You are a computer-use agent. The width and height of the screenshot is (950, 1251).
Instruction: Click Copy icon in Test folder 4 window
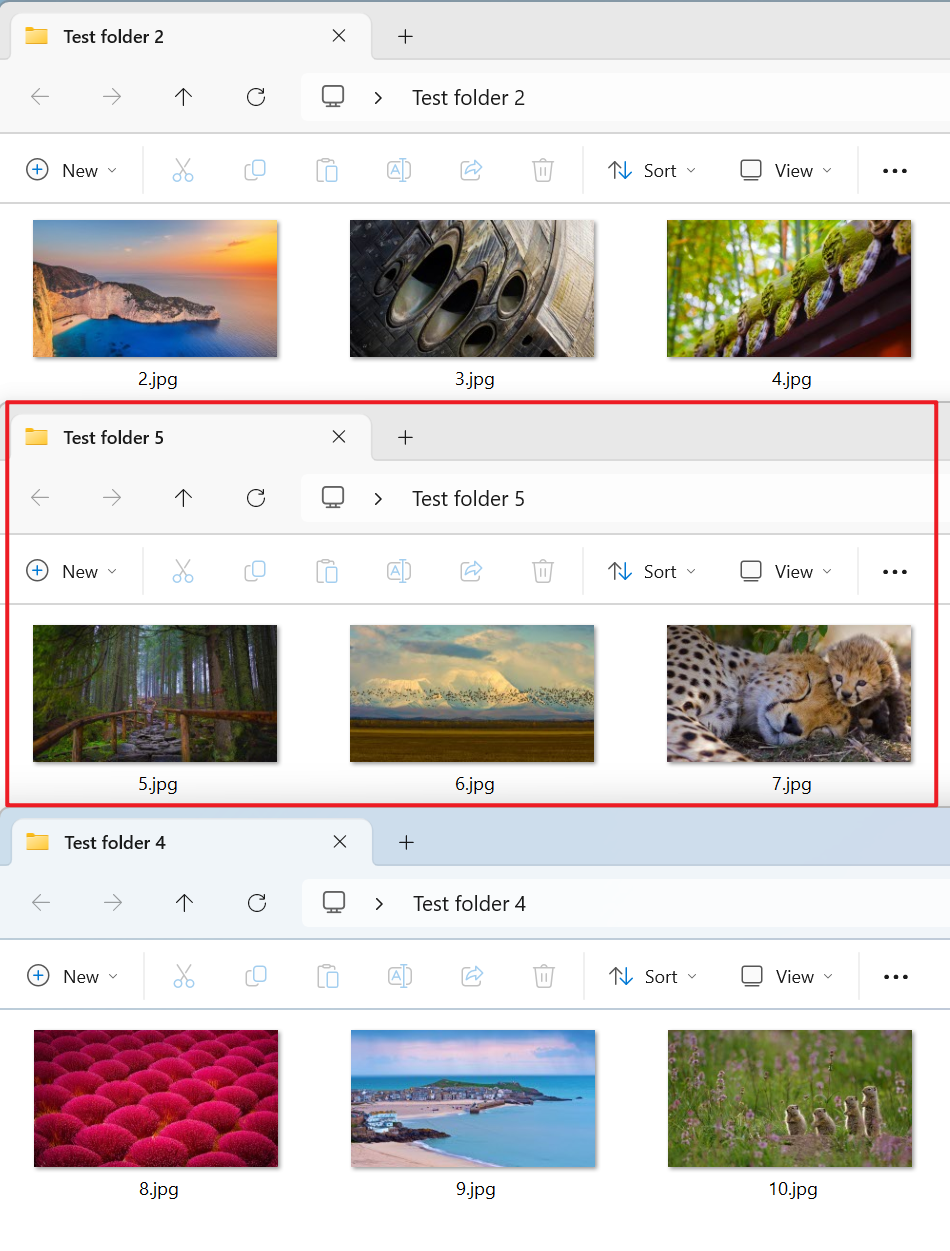tap(256, 976)
